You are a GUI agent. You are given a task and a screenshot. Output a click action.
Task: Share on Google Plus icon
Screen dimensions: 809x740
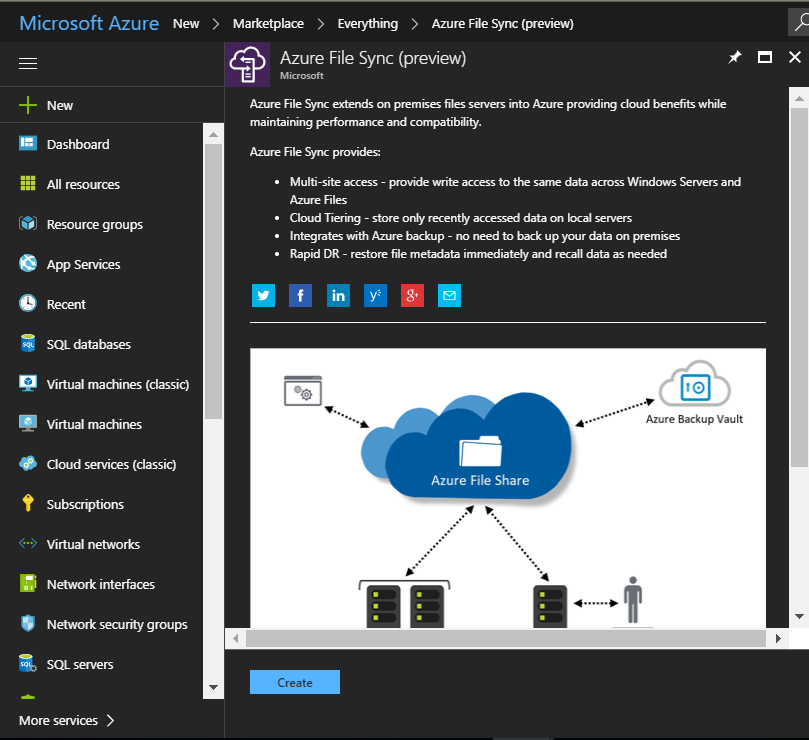[x=412, y=296]
